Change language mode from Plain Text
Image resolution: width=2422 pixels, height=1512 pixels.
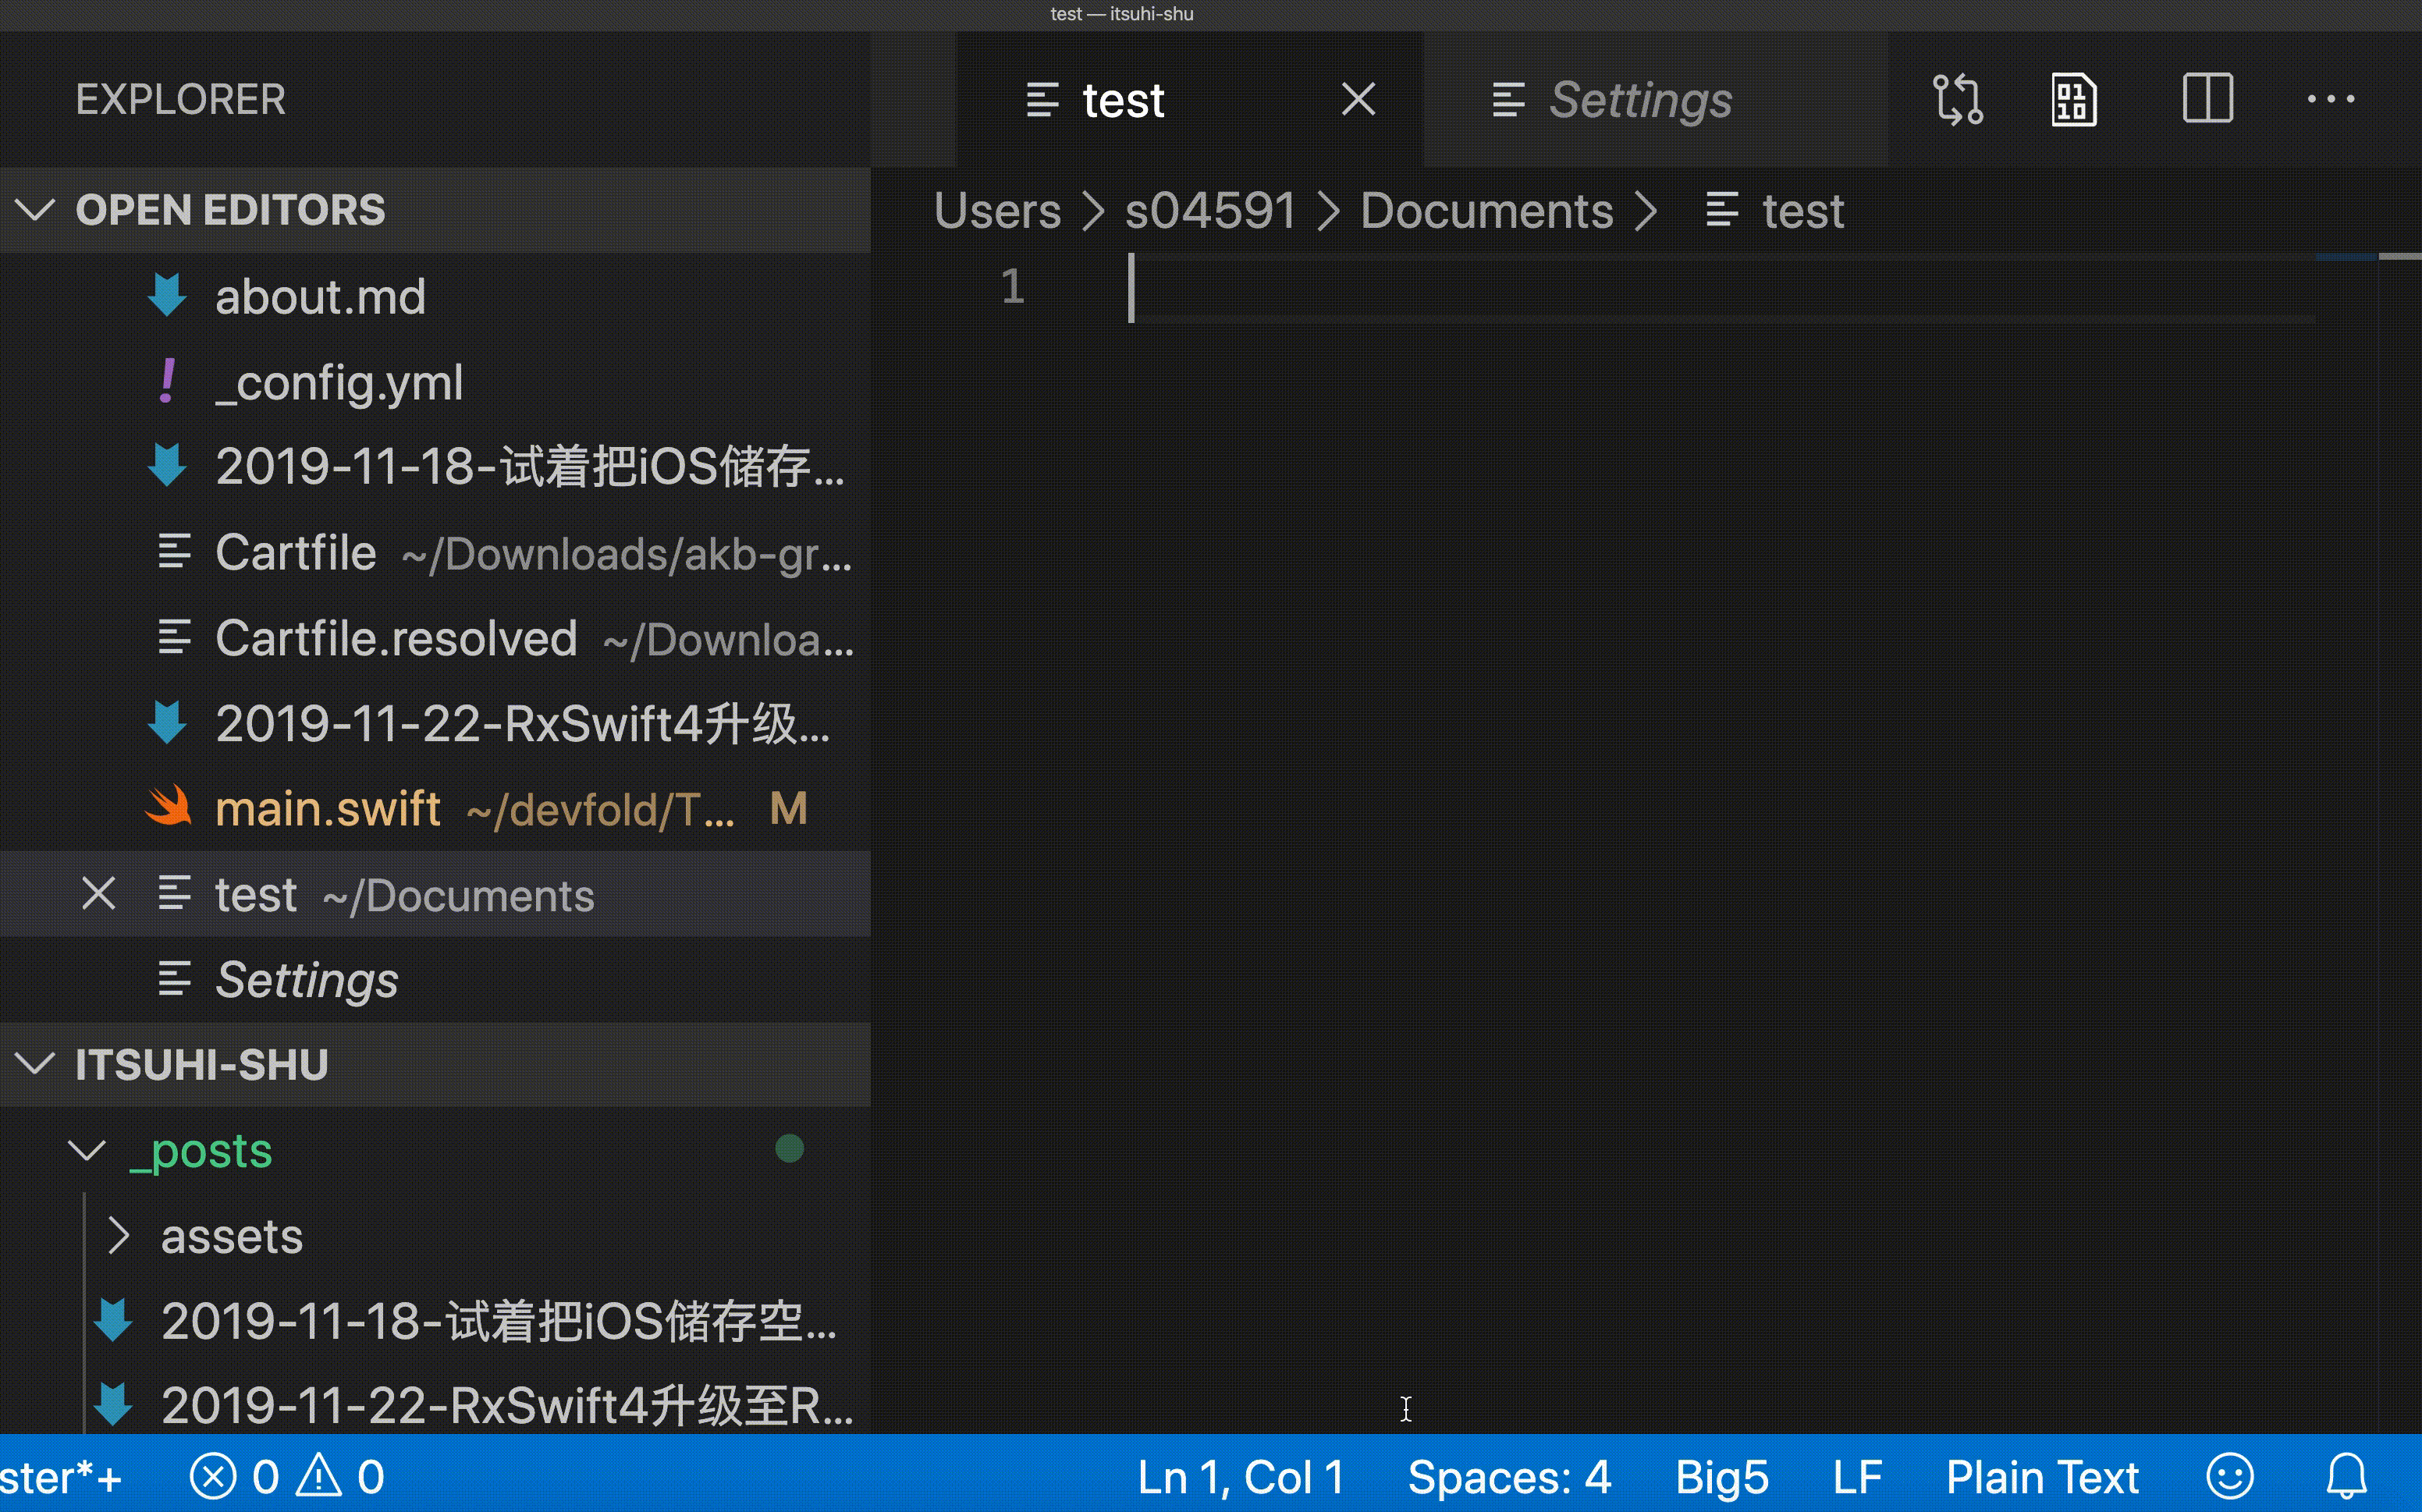tap(2041, 1476)
